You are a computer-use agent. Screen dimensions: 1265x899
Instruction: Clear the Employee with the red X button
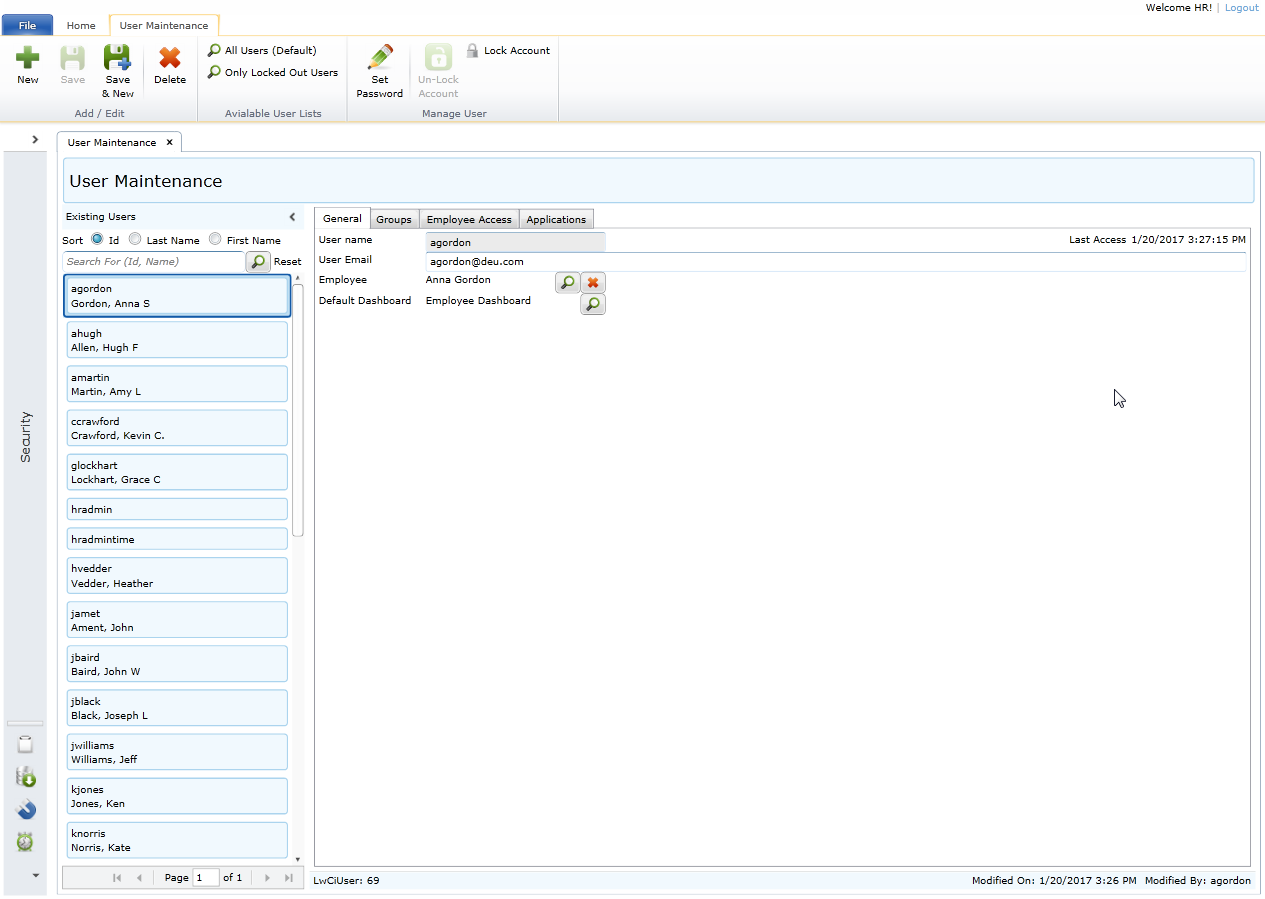pyautogui.click(x=593, y=283)
